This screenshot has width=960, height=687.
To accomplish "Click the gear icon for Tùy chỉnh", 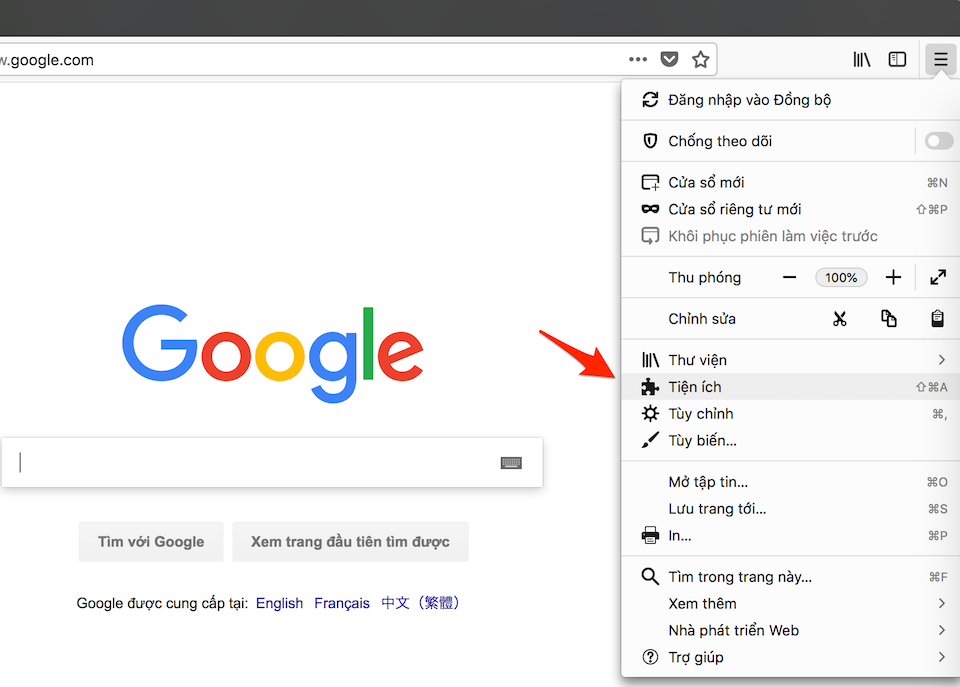I will click(650, 414).
